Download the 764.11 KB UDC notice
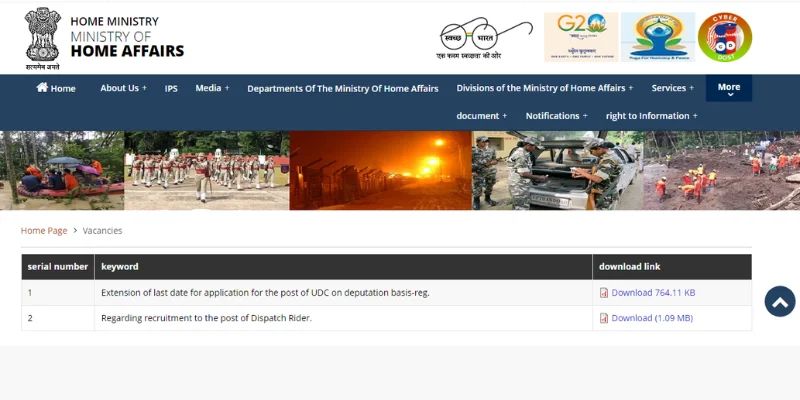 653,293
